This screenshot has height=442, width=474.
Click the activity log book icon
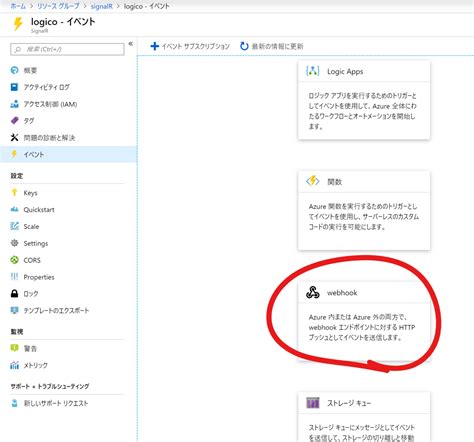14,87
